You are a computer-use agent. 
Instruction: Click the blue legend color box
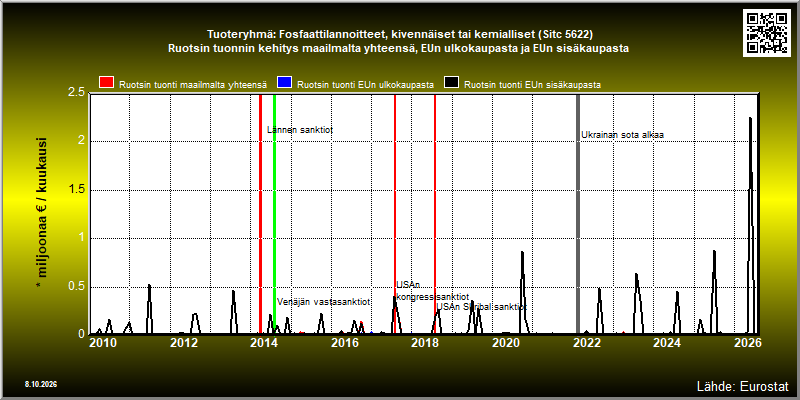[284, 83]
